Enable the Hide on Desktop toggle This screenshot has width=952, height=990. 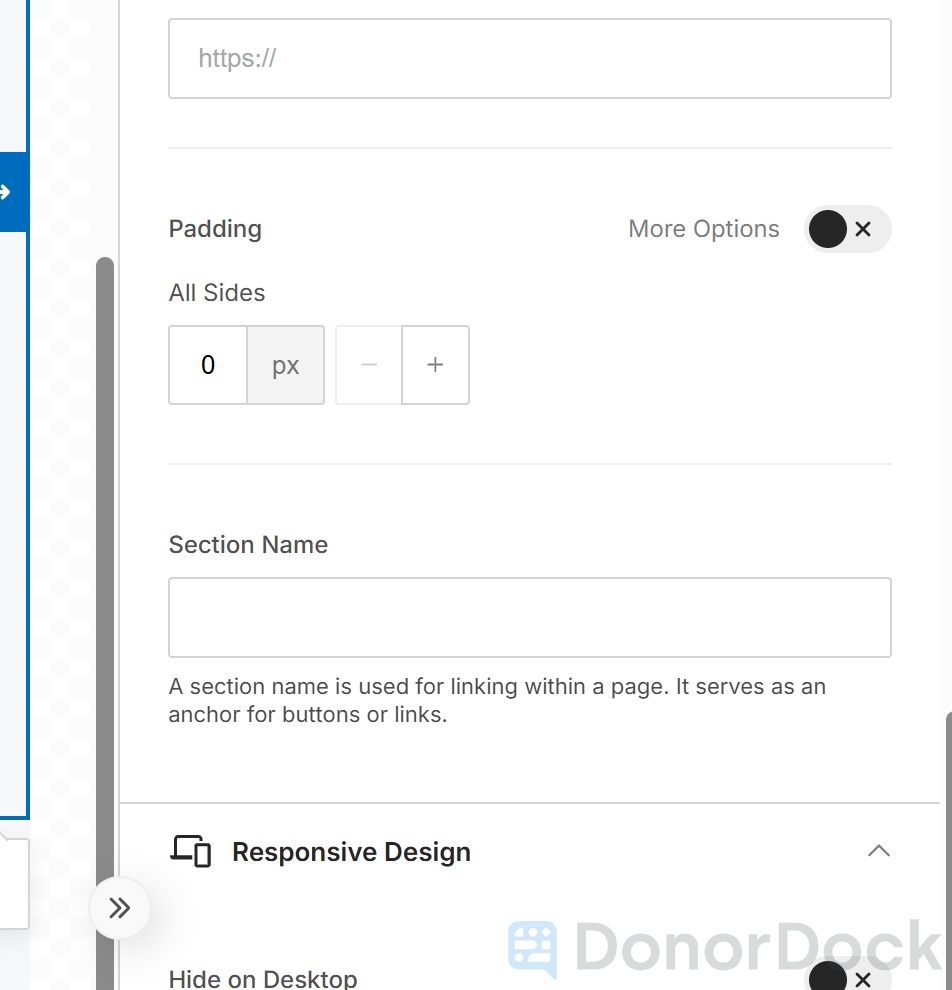click(x=847, y=978)
